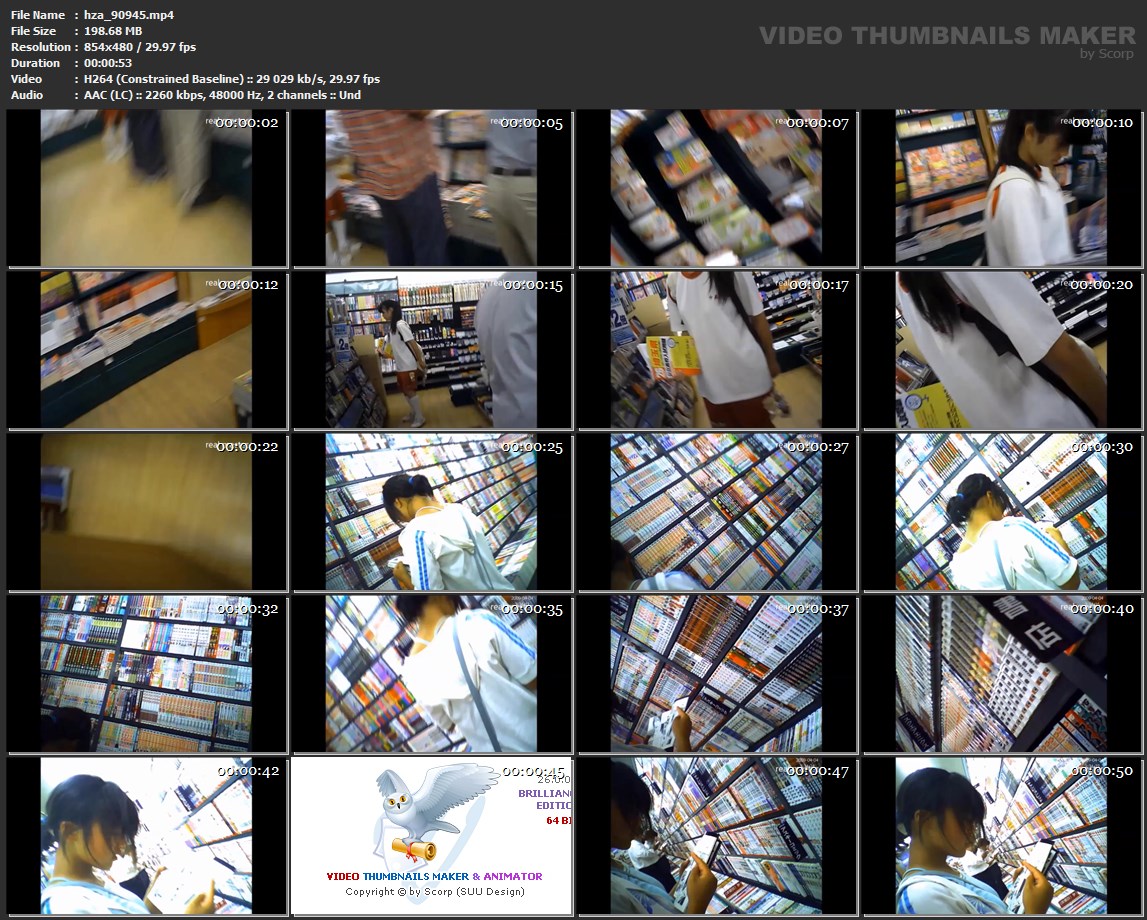Select the frame stamped 00:00:10
This screenshot has height=920, width=1147.
coord(1002,188)
